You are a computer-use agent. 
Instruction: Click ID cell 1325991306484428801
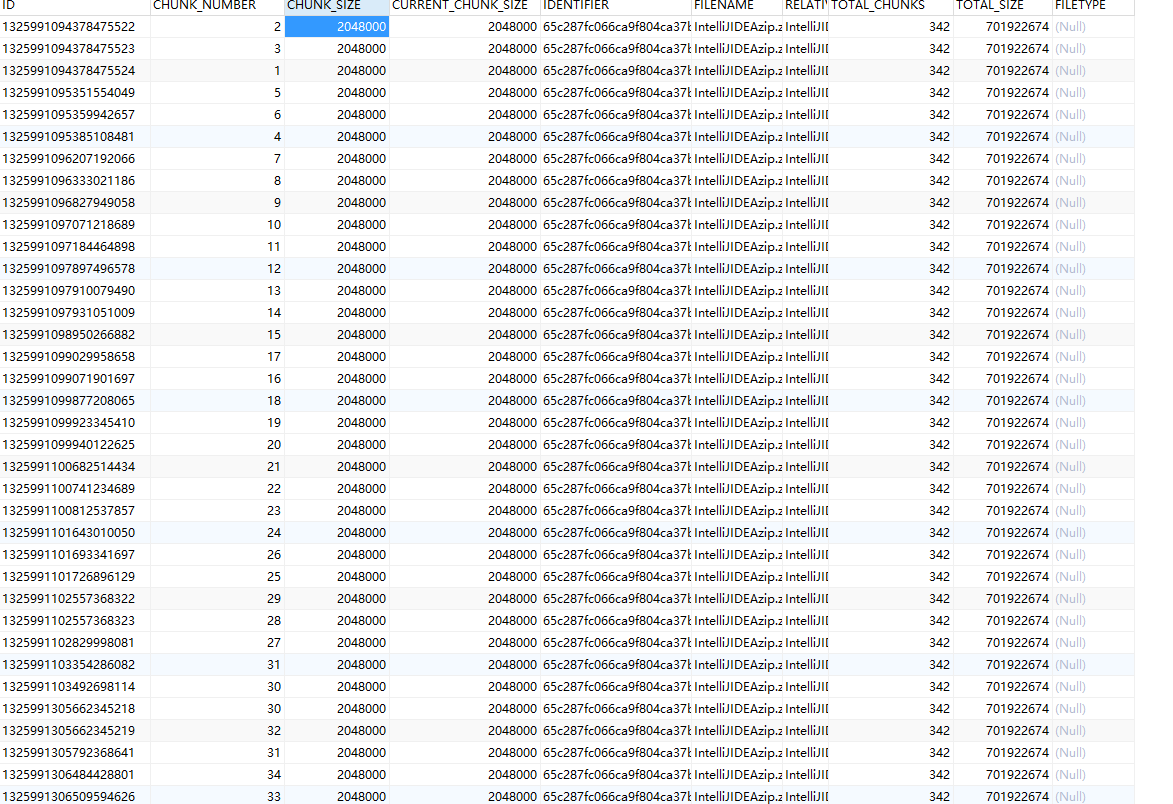[75, 775]
